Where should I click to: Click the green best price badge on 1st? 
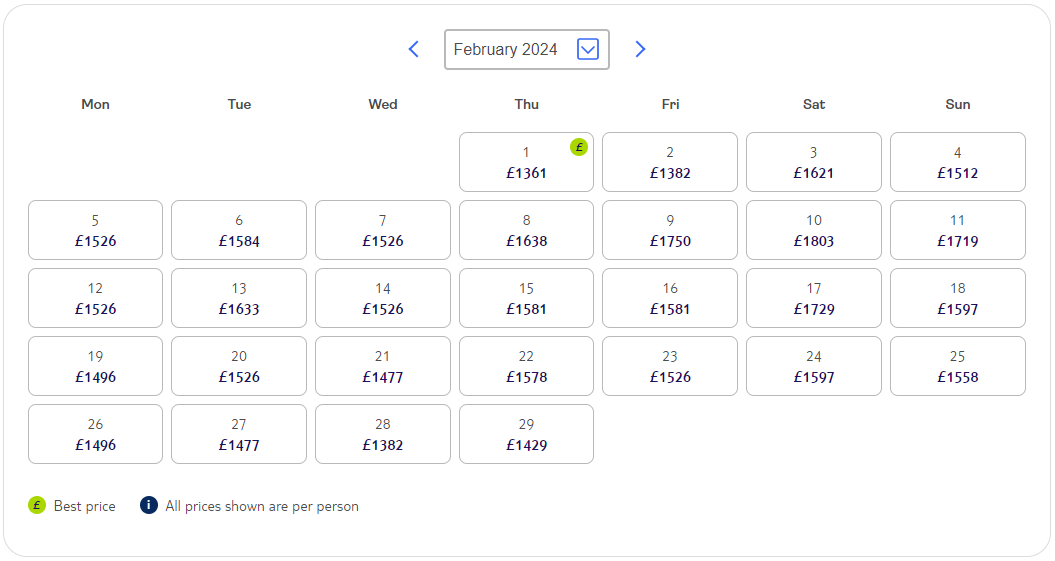[x=579, y=147]
